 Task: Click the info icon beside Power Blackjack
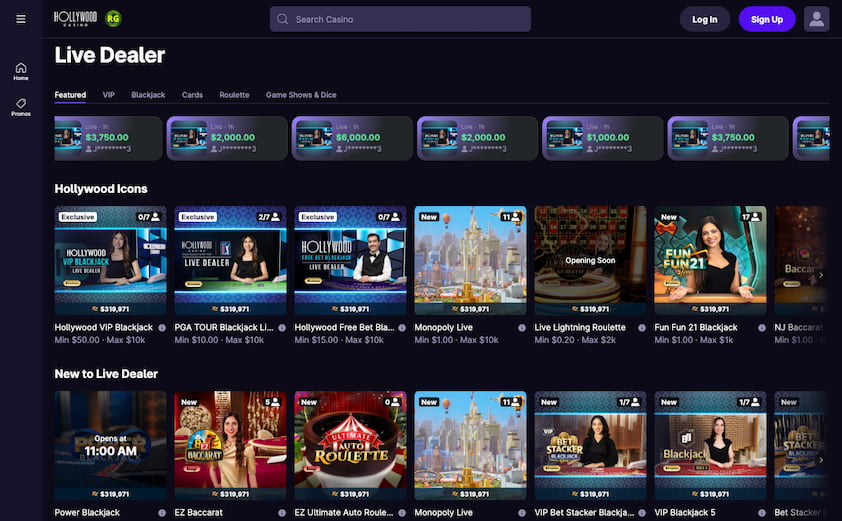coord(162,513)
